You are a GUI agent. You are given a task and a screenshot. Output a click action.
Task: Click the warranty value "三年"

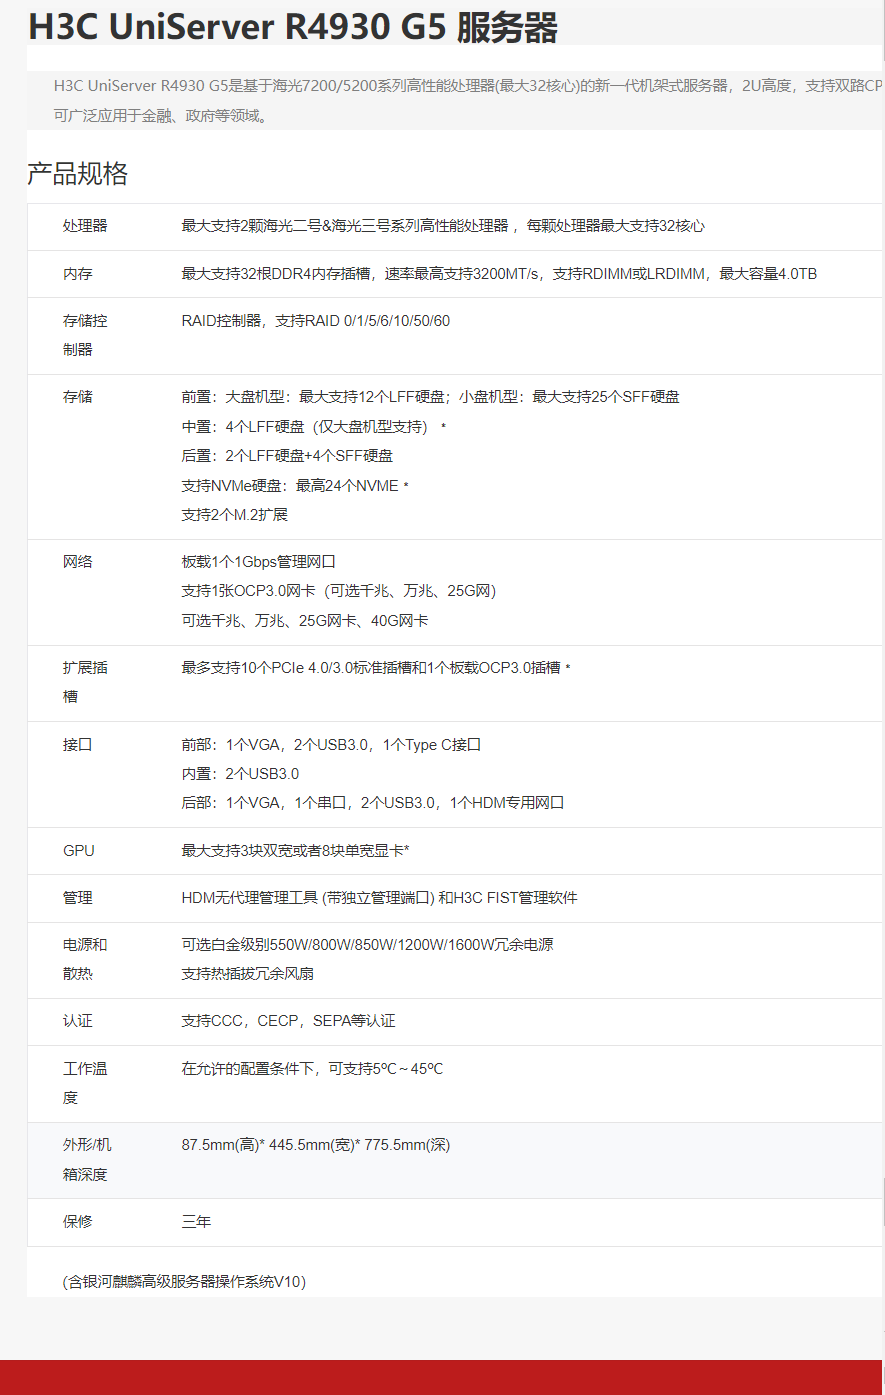coord(196,1222)
